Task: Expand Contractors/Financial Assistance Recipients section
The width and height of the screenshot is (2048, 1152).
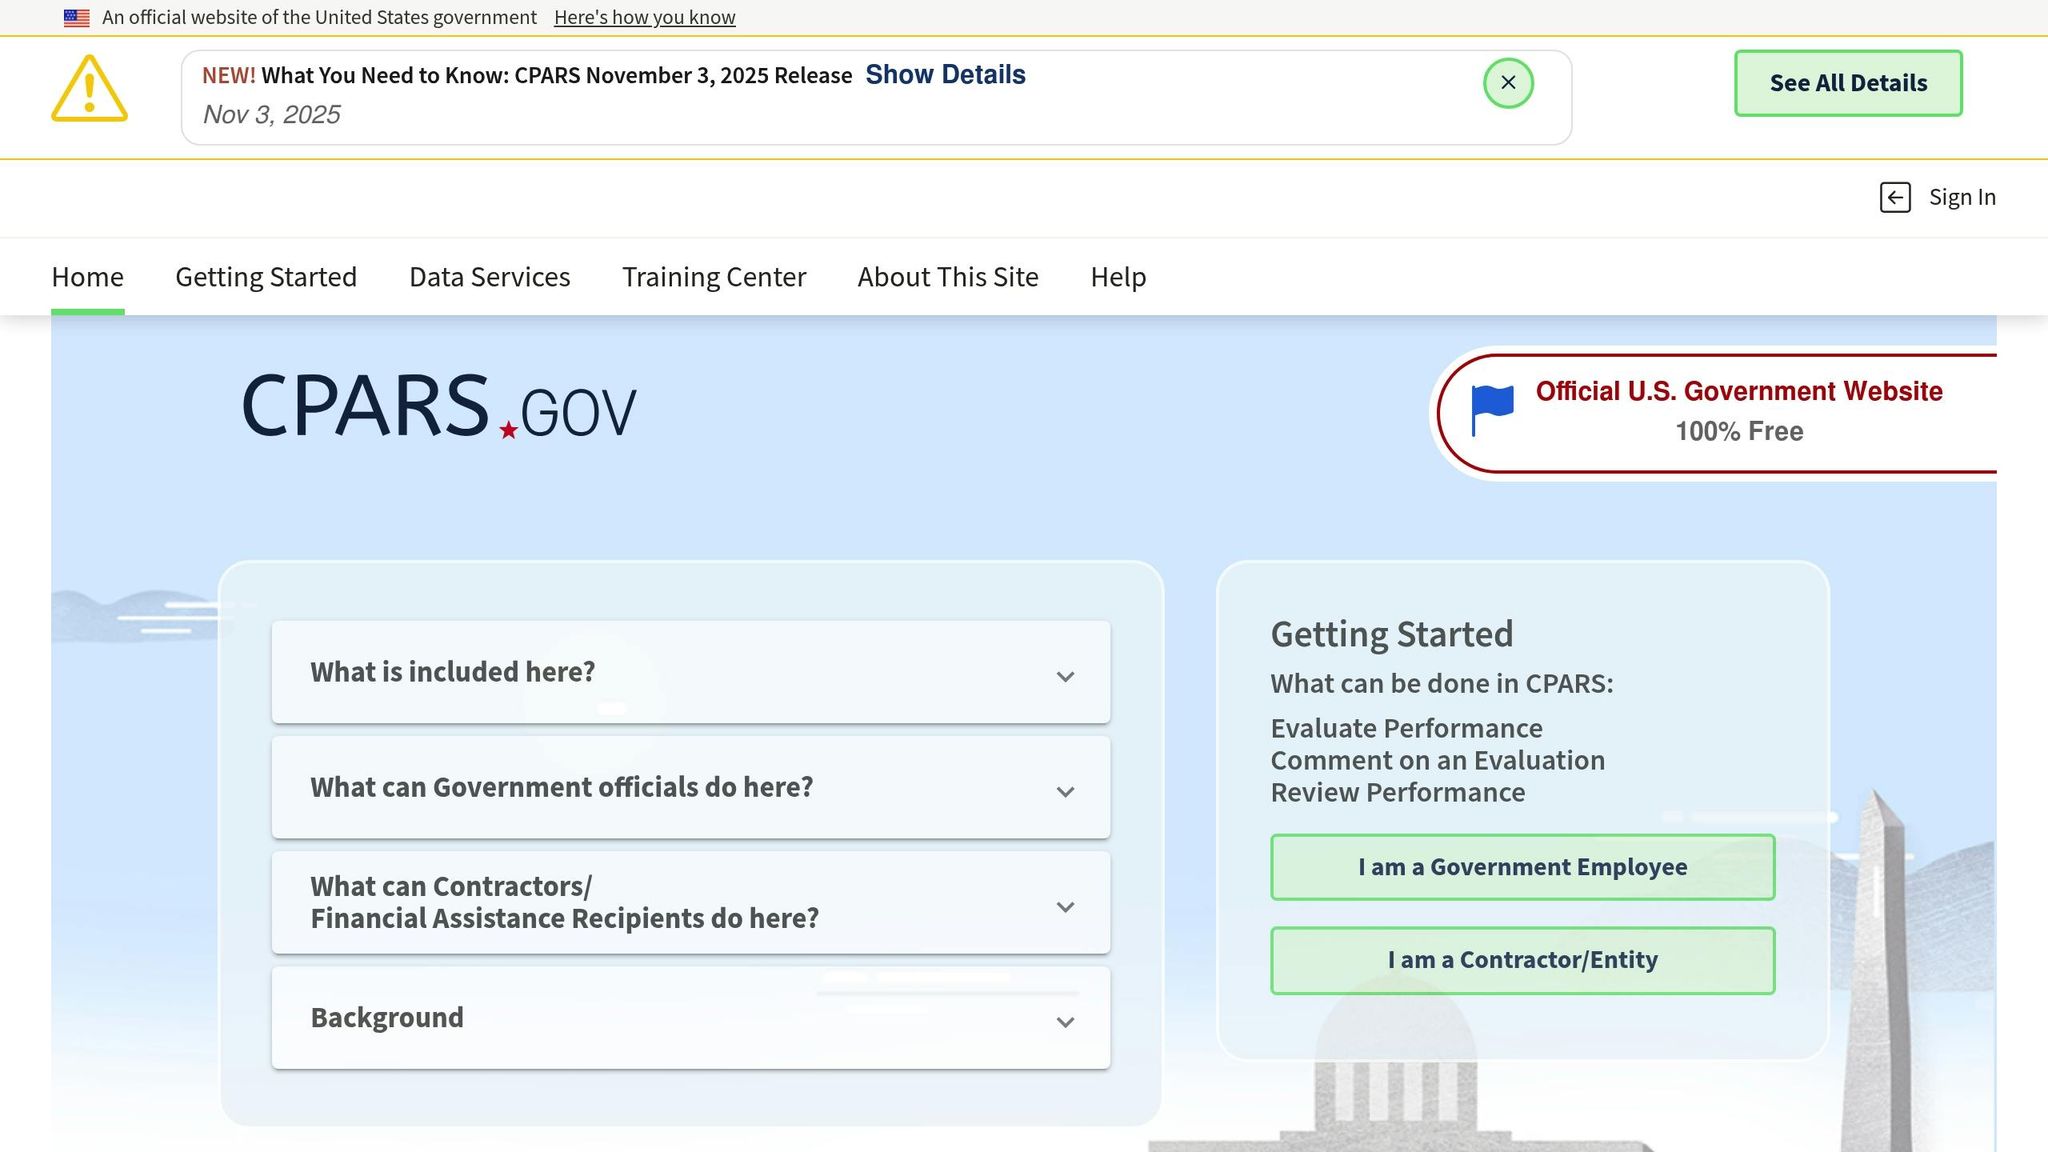Action: tap(690, 903)
